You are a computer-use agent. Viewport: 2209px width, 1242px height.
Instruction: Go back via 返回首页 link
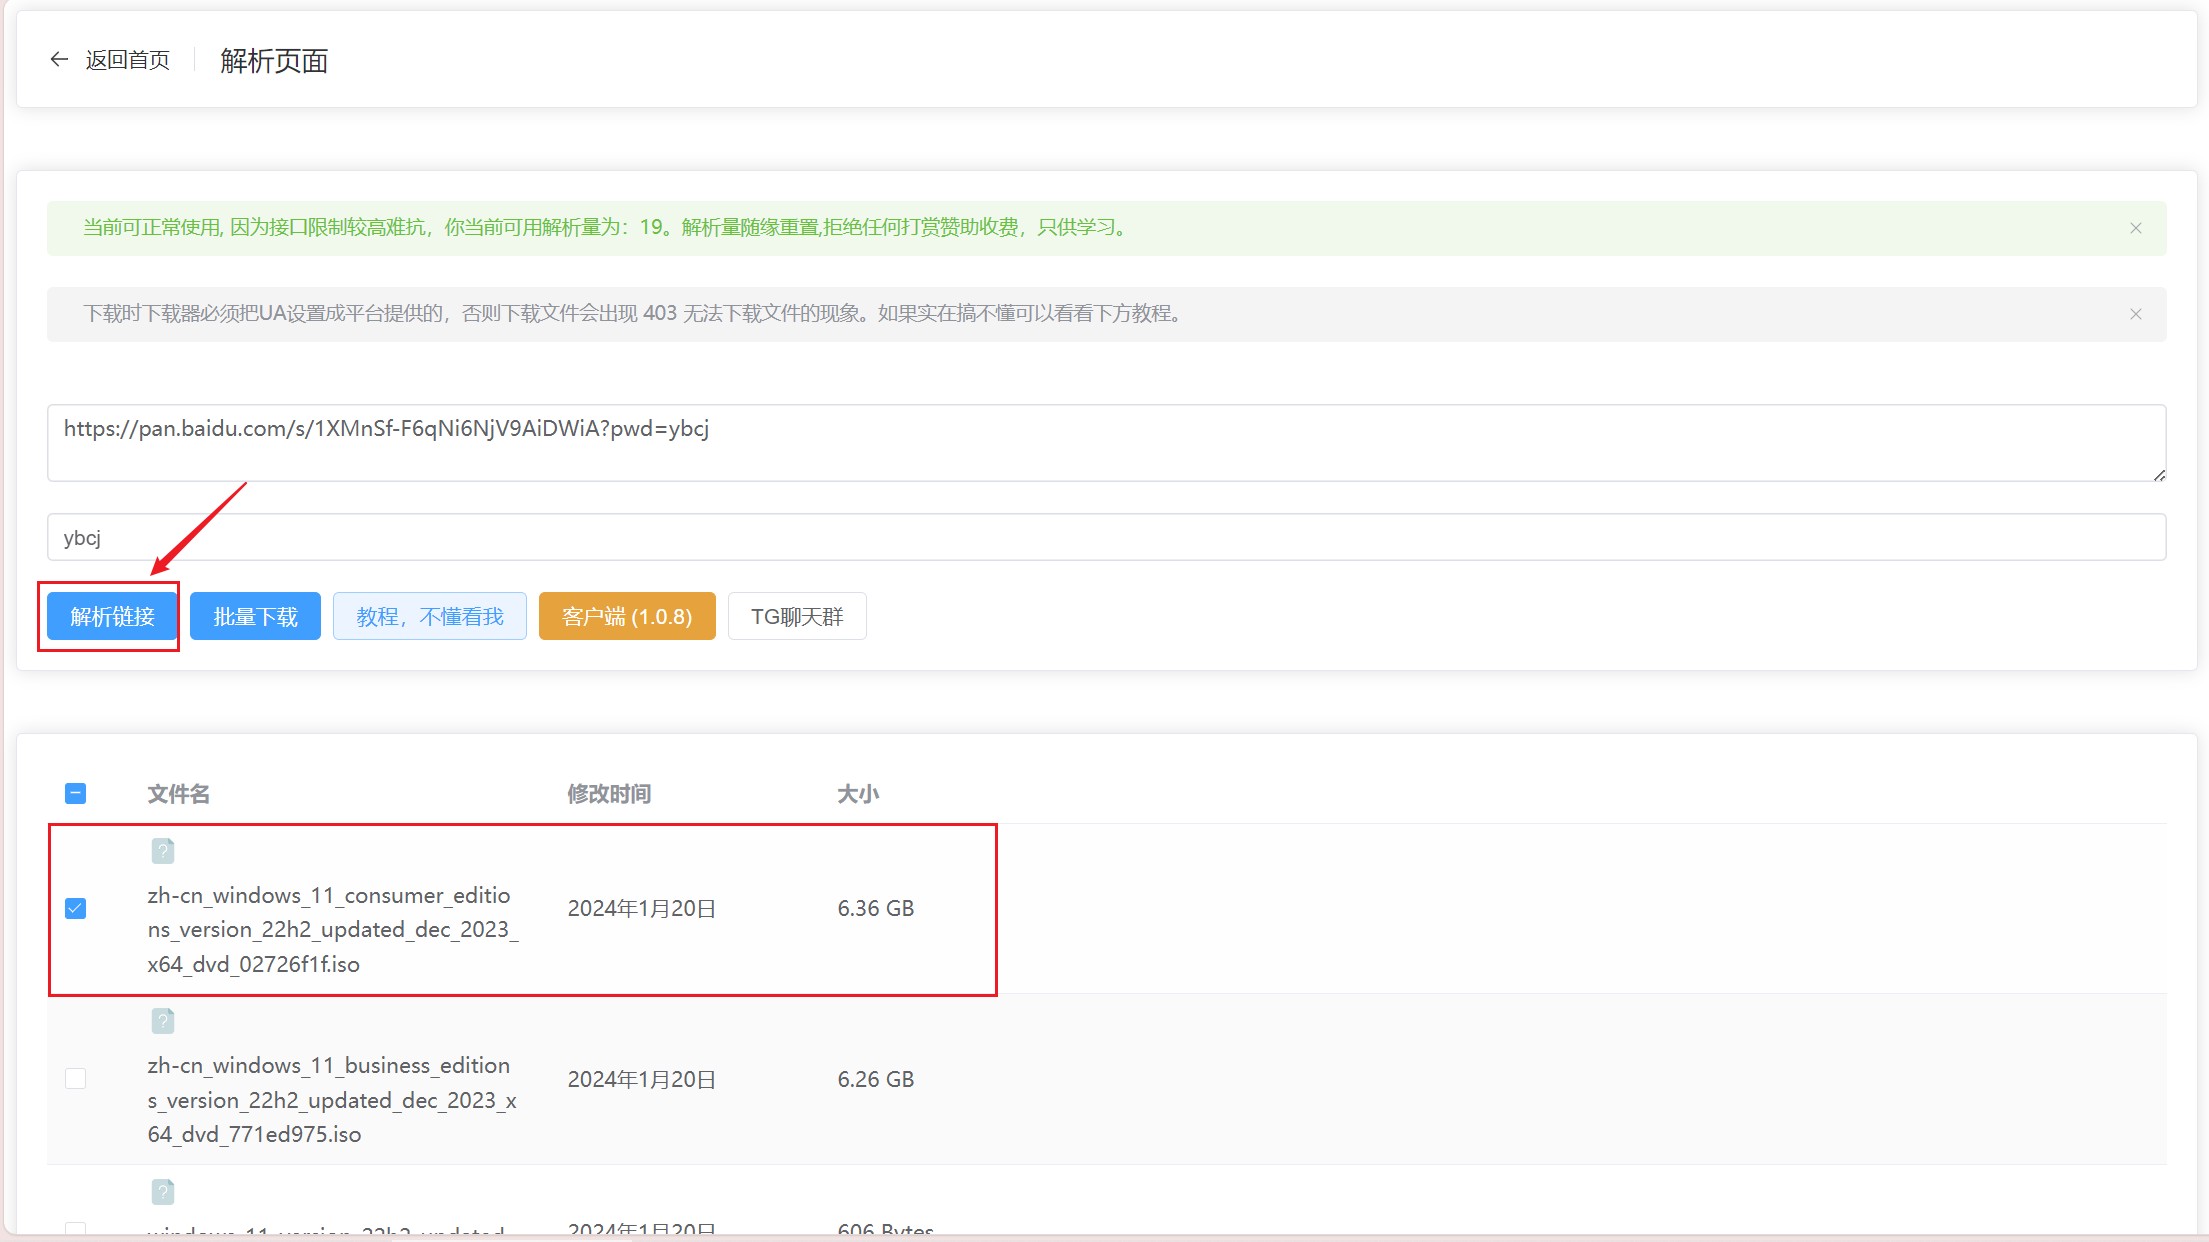pos(127,60)
